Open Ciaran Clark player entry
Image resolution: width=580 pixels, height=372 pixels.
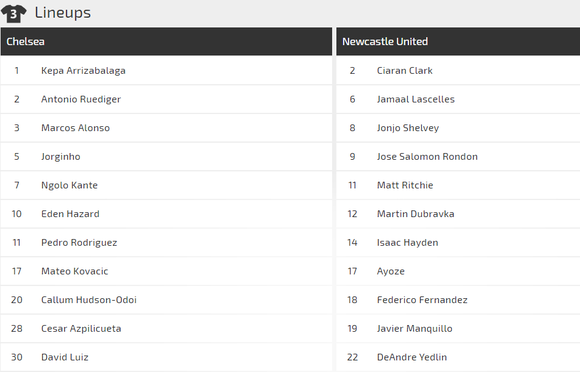point(405,71)
